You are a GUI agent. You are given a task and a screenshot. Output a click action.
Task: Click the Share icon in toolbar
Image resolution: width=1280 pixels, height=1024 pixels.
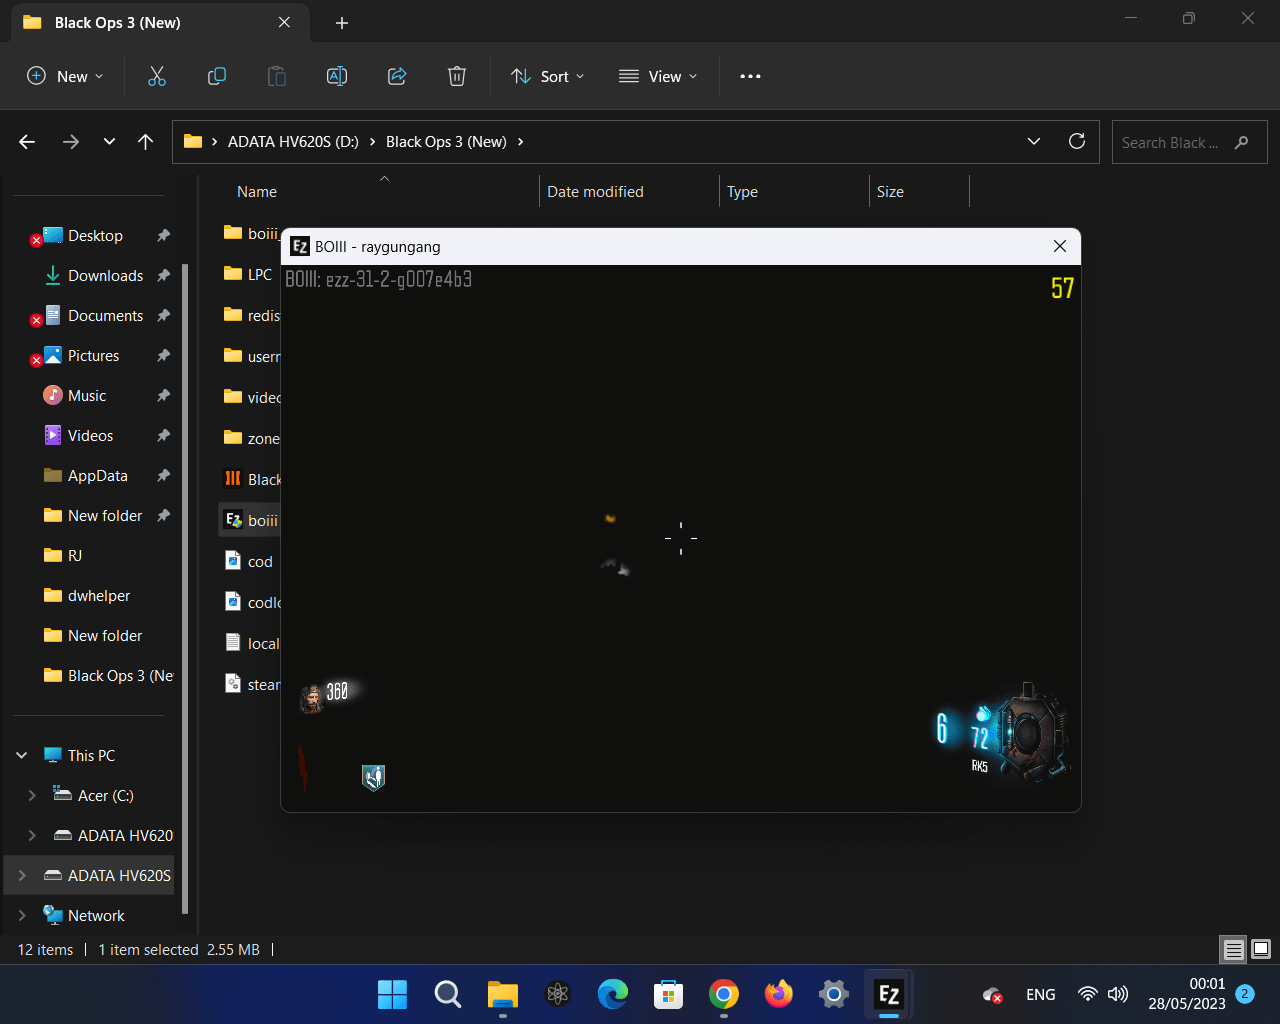pos(397,76)
